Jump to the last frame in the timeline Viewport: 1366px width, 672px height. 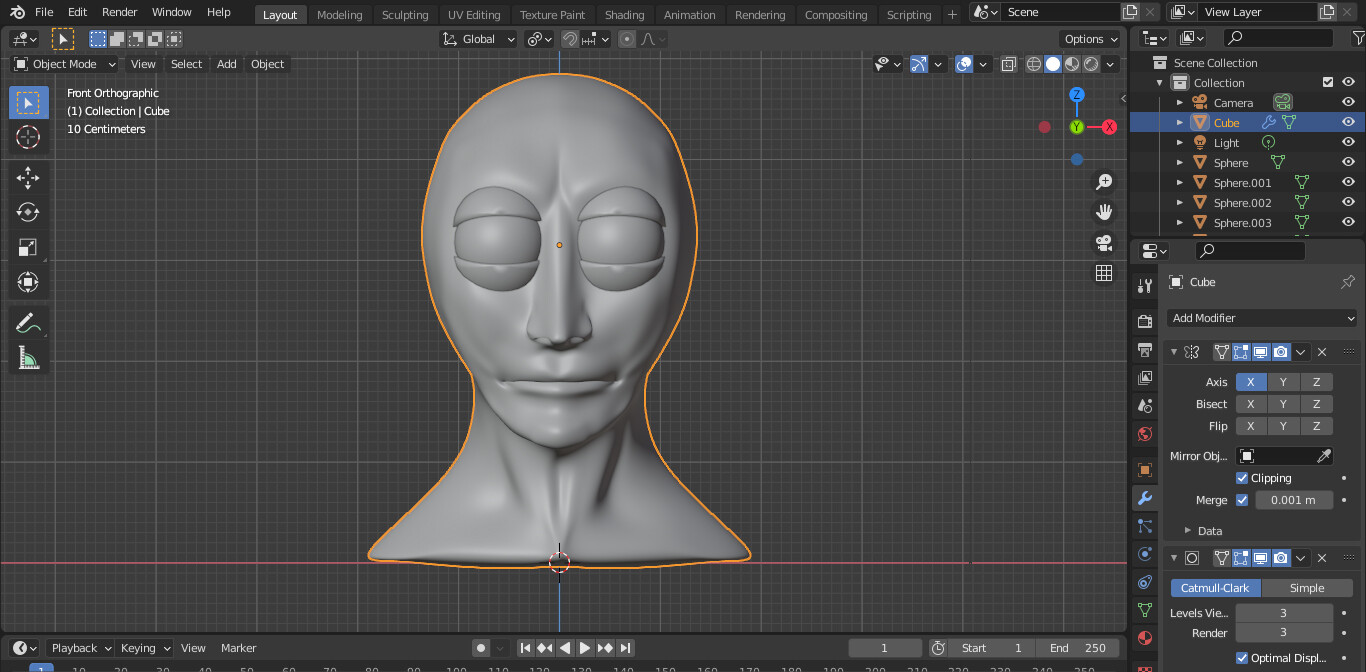(x=626, y=647)
